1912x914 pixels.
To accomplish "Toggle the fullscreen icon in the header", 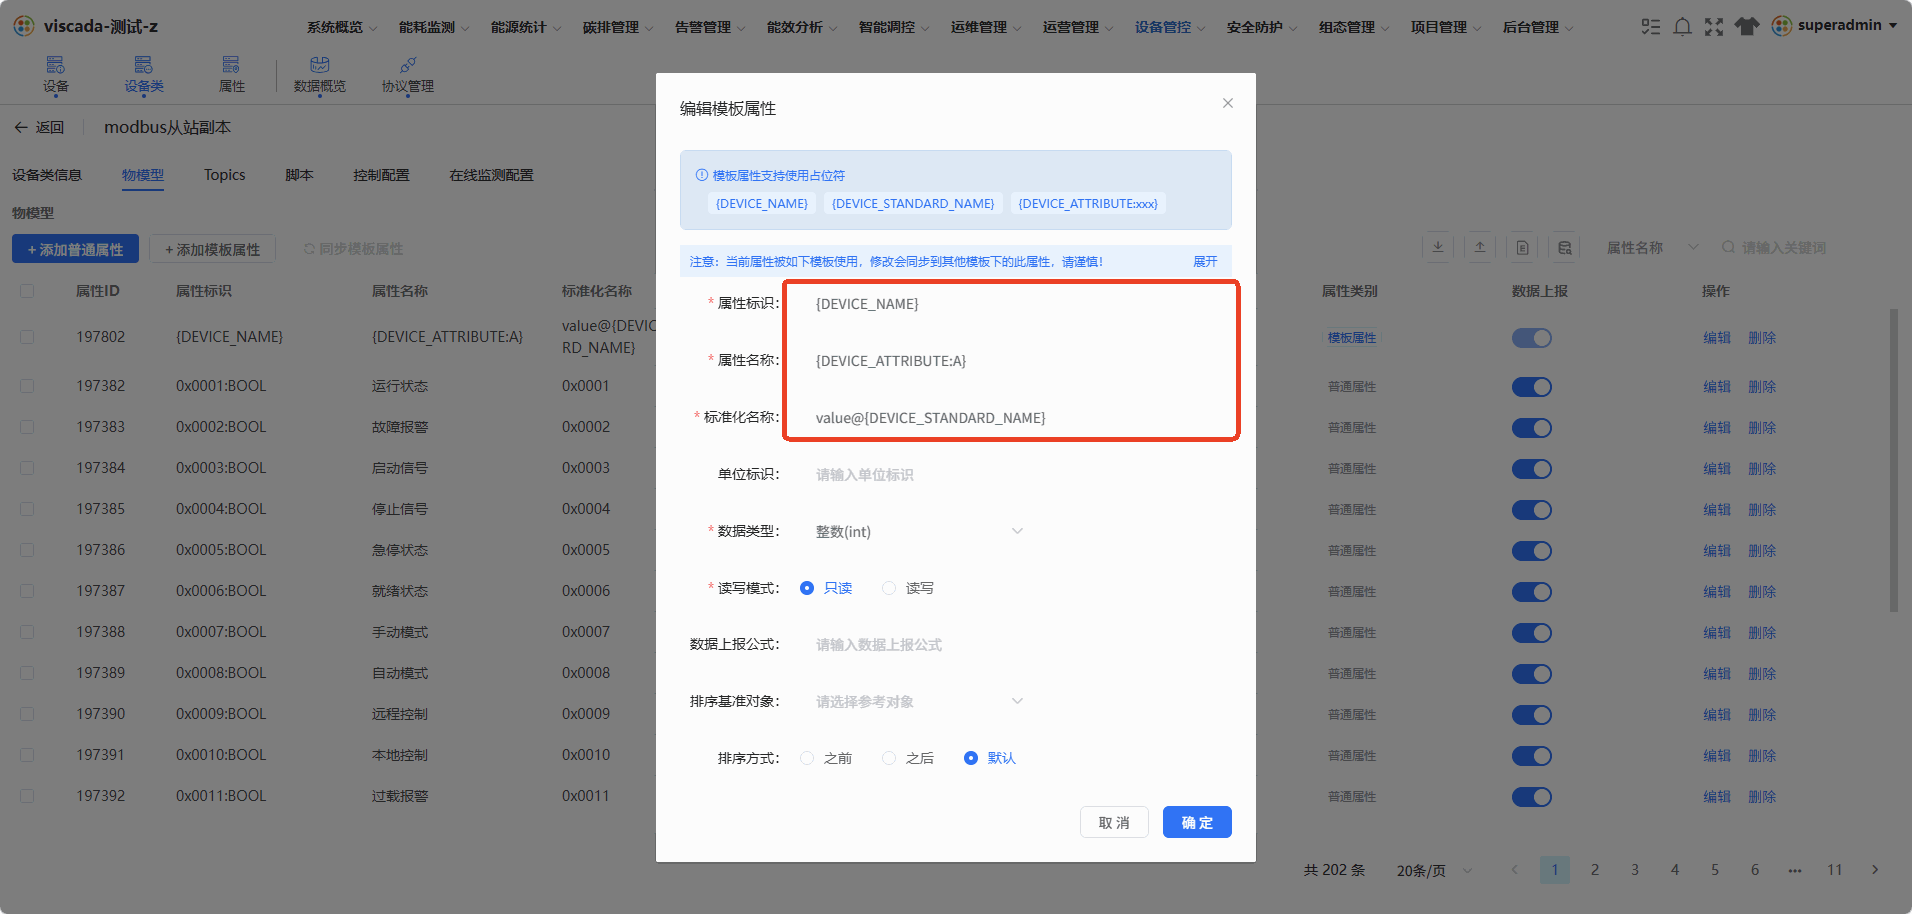I will (1714, 27).
